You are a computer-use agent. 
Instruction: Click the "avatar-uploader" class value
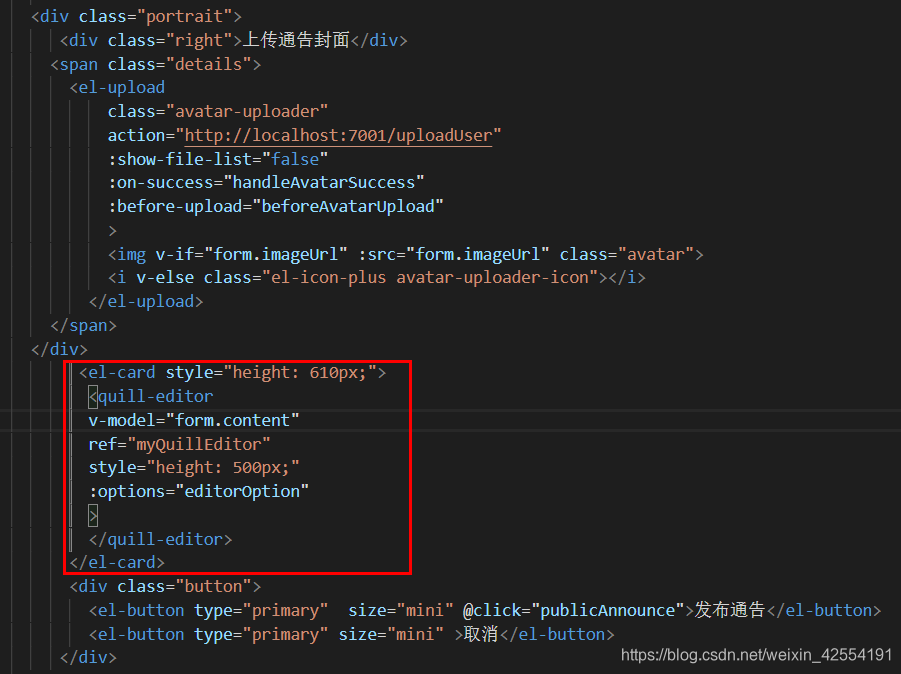click(251, 111)
